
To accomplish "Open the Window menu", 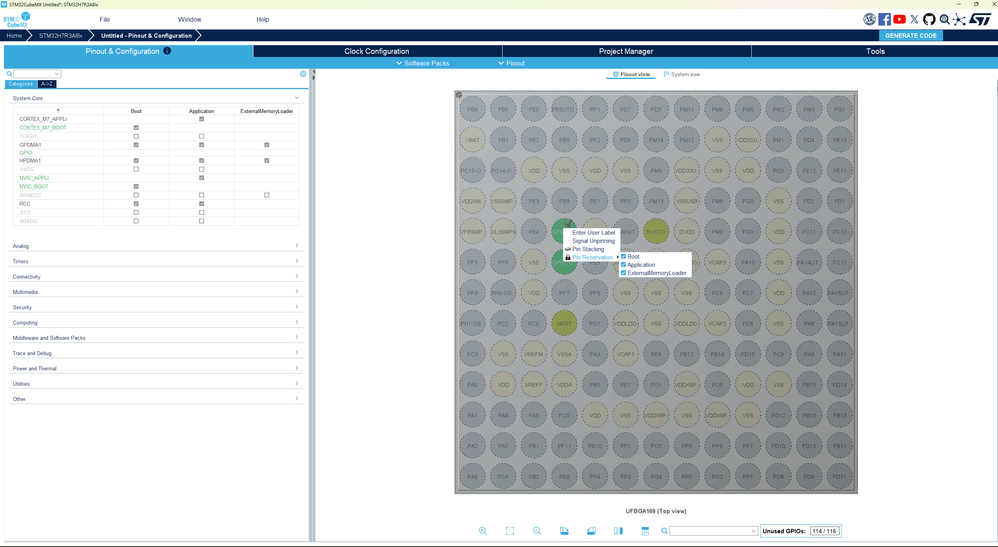I will tap(190, 19).
